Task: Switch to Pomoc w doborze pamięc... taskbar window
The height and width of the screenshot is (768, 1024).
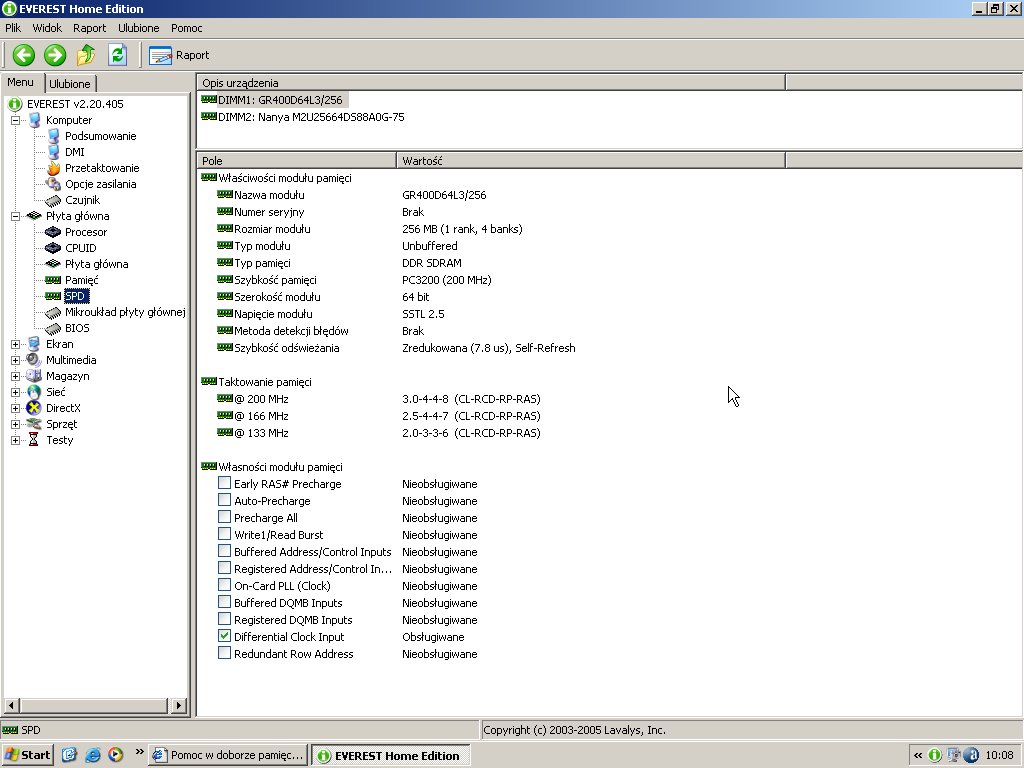Action: click(x=228, y=755)
